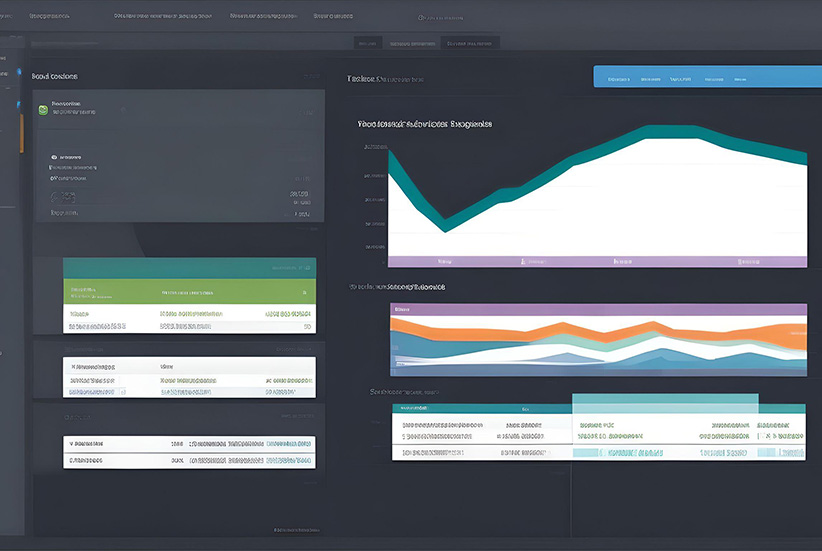Click the second label icon on the purple axis bar
This screenshot has height=551, width=822.
523,261
